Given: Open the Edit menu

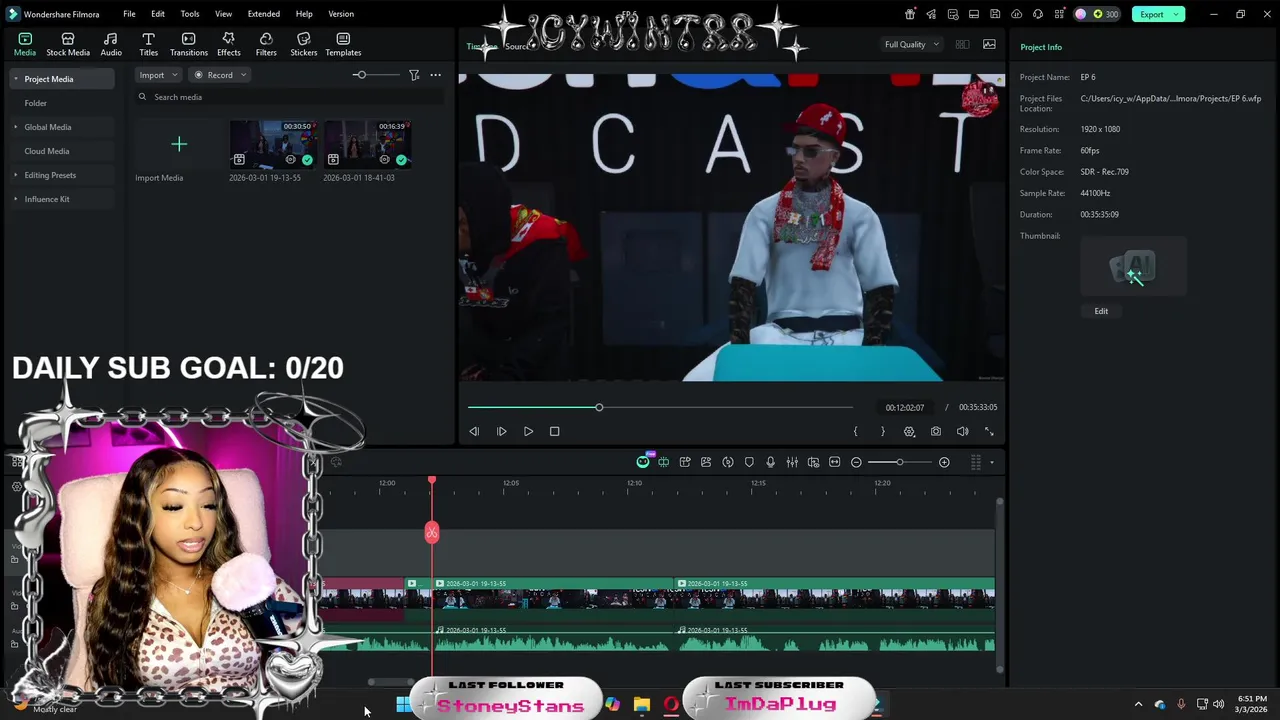Looking at the screenshot, I should click(158, 14).
